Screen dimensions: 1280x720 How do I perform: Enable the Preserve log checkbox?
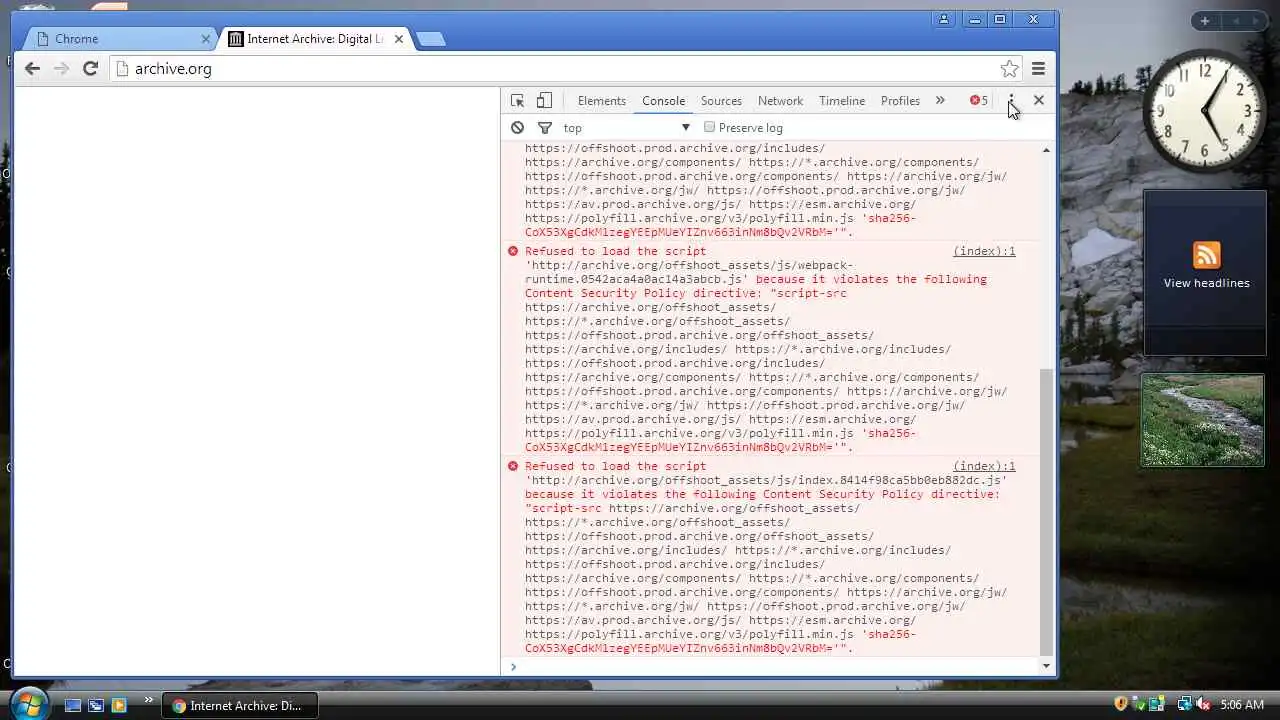click(x=709, y=127)
